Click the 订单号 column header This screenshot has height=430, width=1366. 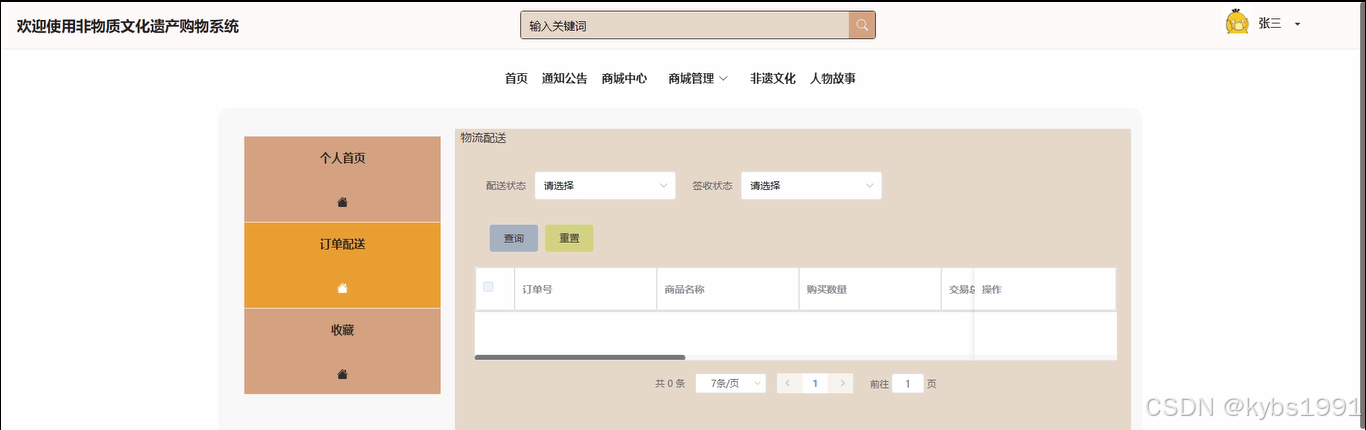pyautogui.click(x=585, y=289)
